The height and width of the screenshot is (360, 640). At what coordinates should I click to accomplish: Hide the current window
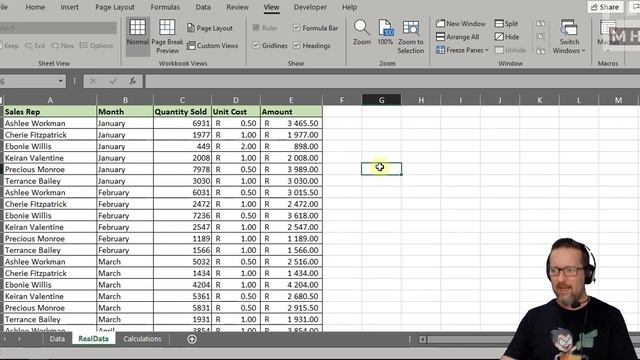click(507, 37)
